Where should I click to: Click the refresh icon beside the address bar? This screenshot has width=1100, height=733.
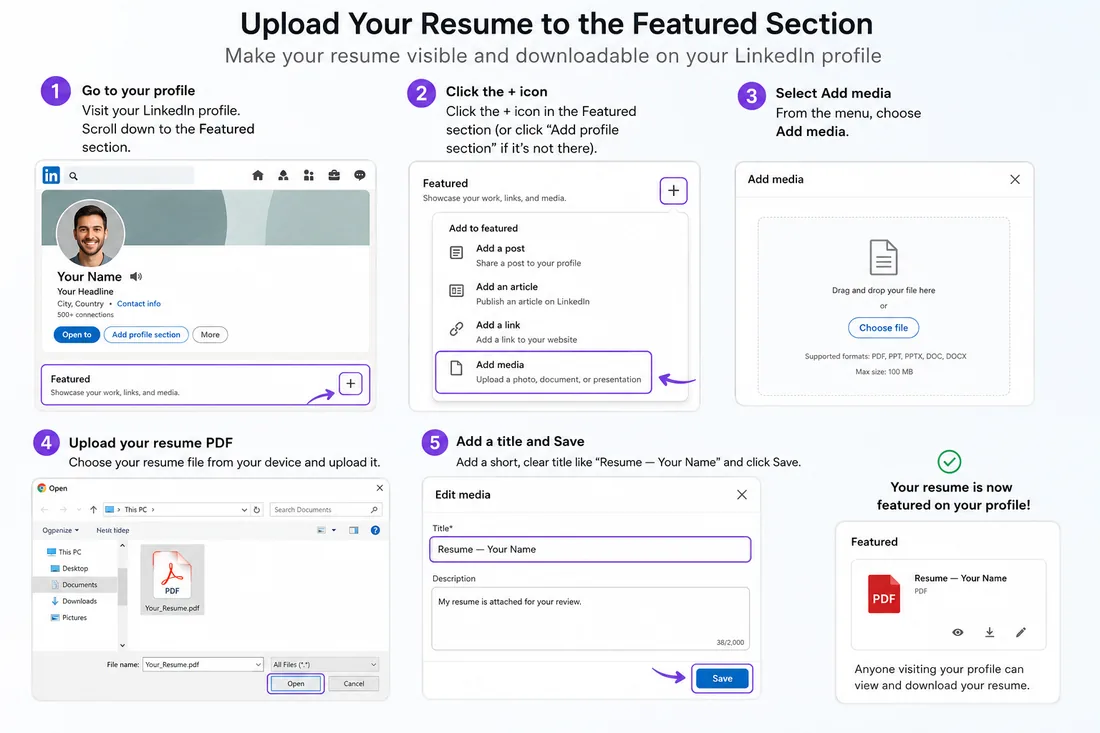(257, 510)
